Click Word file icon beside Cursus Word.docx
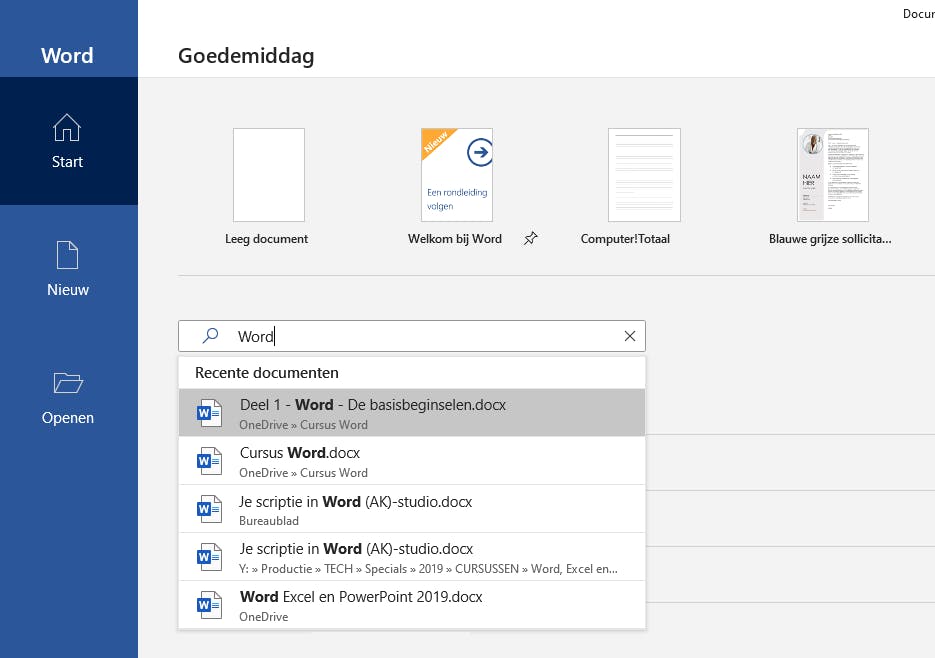Image resolution: width=935 pixels, height=658 pixels. [209, 461]
